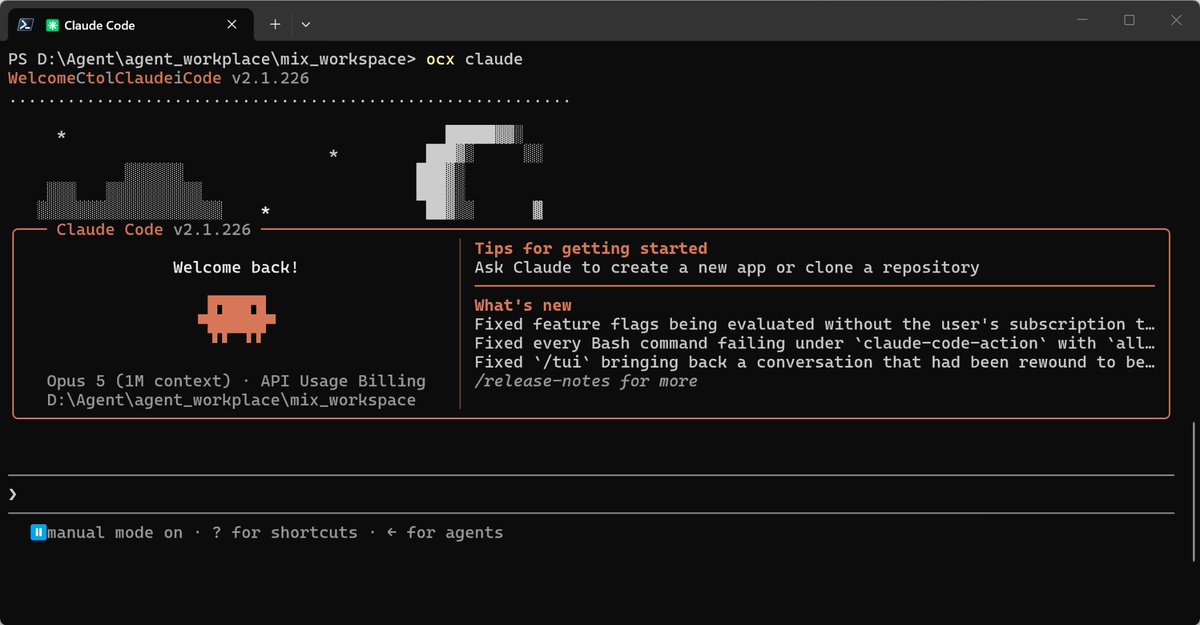Click the orange Claude mascot pixel icon
This screenshot has width=1200, height=625.
[x=236, y=317]
